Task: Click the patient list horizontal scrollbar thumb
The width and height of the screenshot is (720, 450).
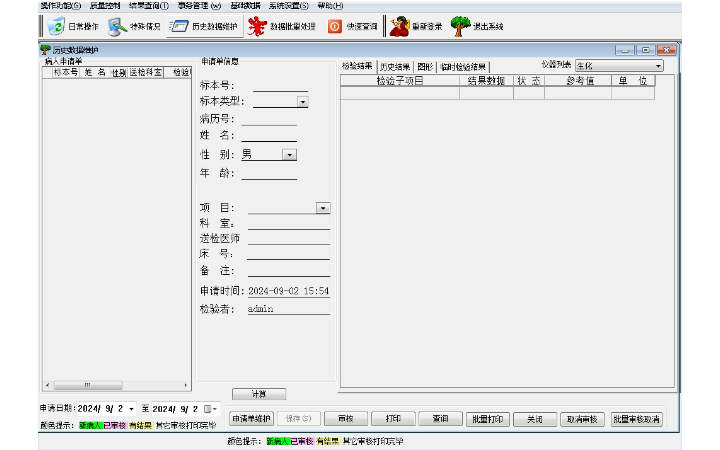Action: click(x=88, y=385)
